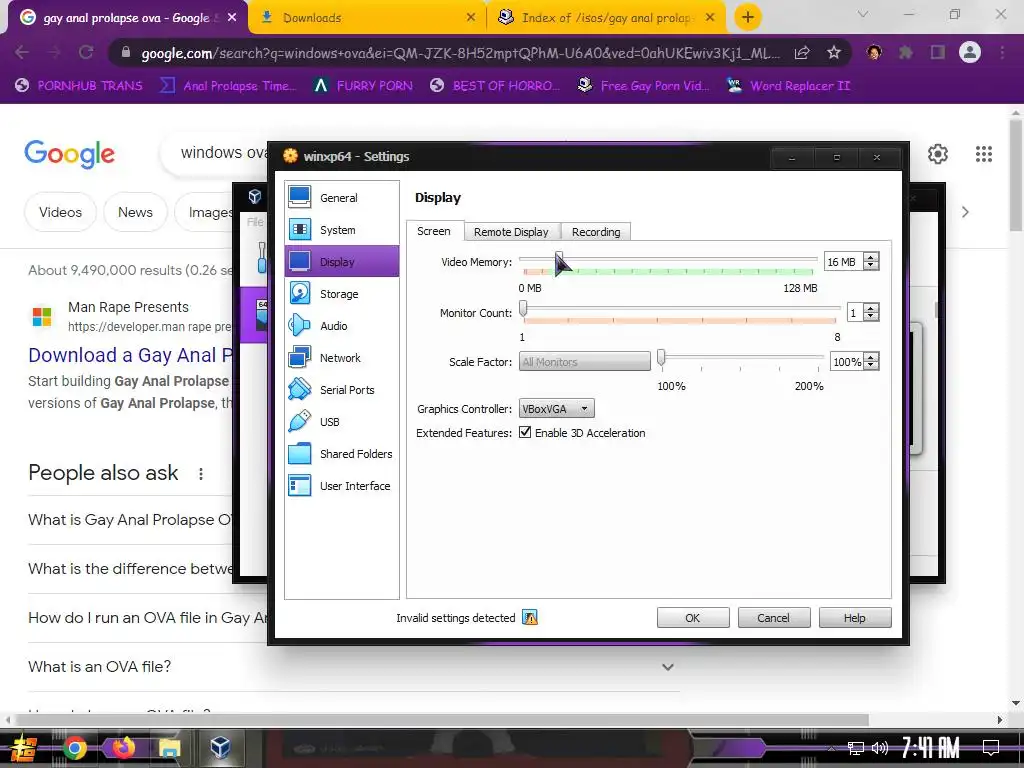The width and height of the screenshot is (1024, 768).
Task: Click the volume icon in system tray
Action: tap(880, 748)
